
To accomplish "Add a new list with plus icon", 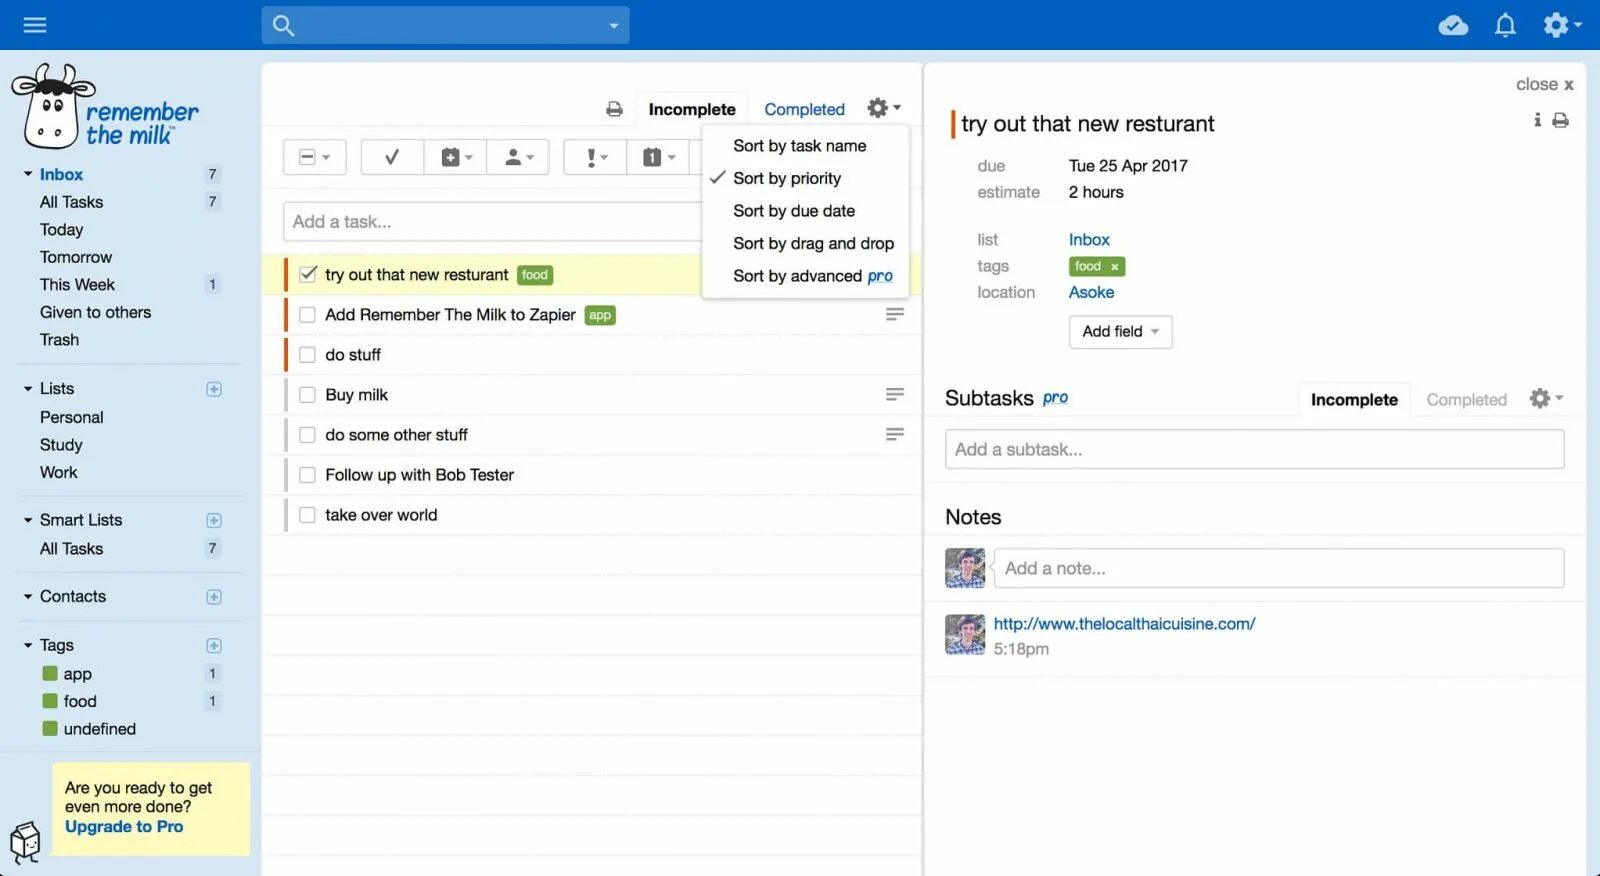I will (214, 389).
